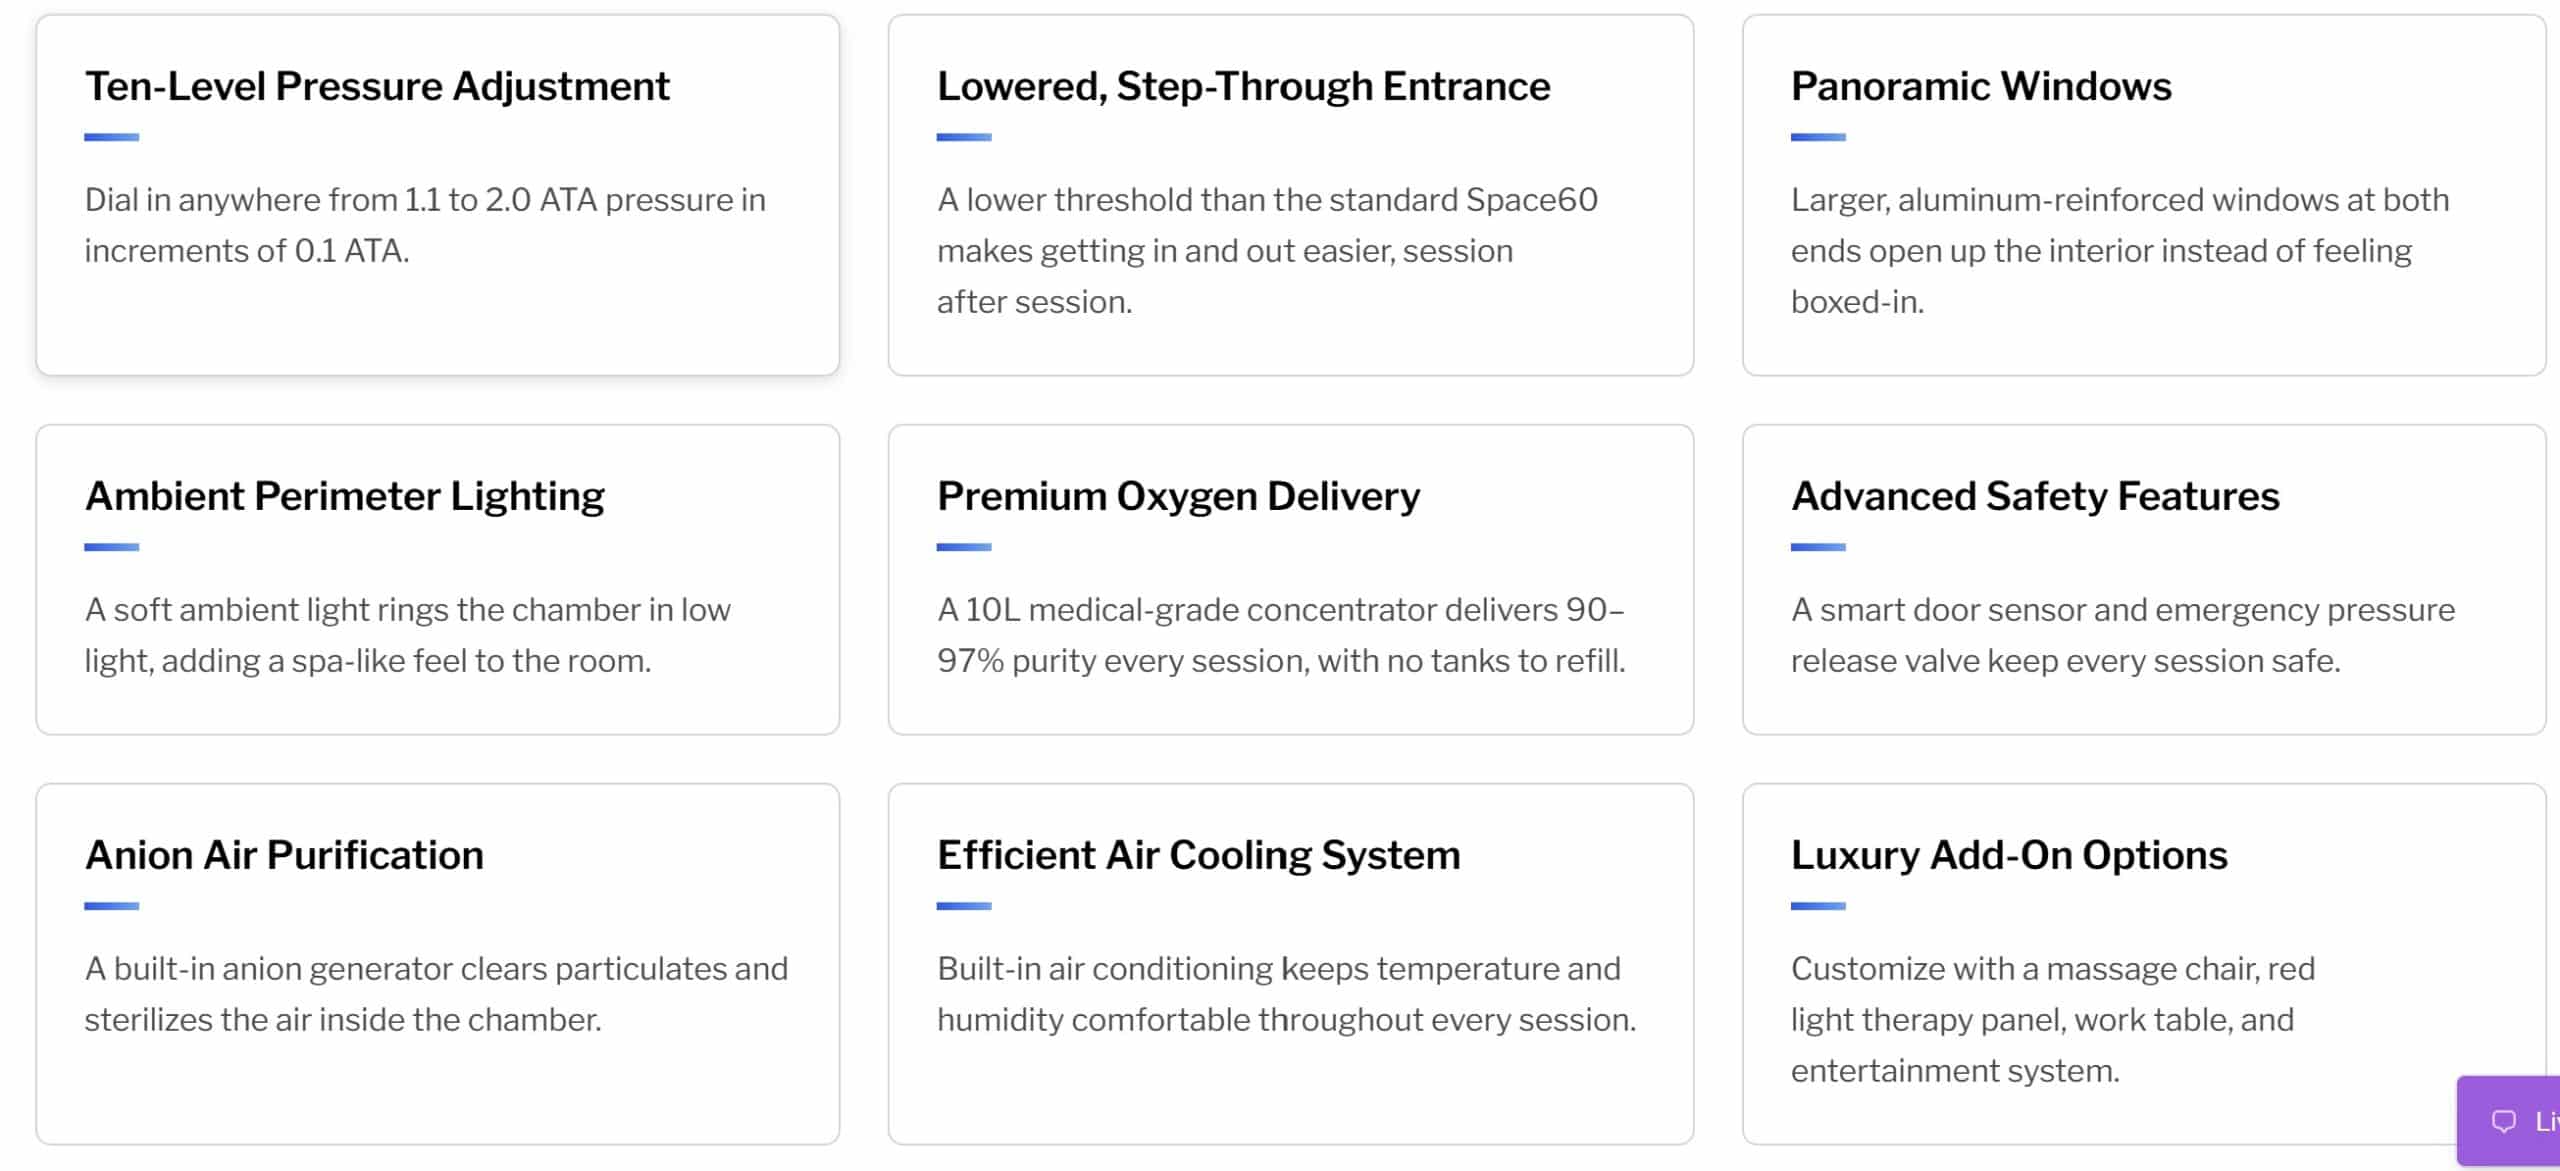Viewport: 2560px width, 1171px height.
Task: Select the Anion Air Purification heading
Action: [284, 855]
